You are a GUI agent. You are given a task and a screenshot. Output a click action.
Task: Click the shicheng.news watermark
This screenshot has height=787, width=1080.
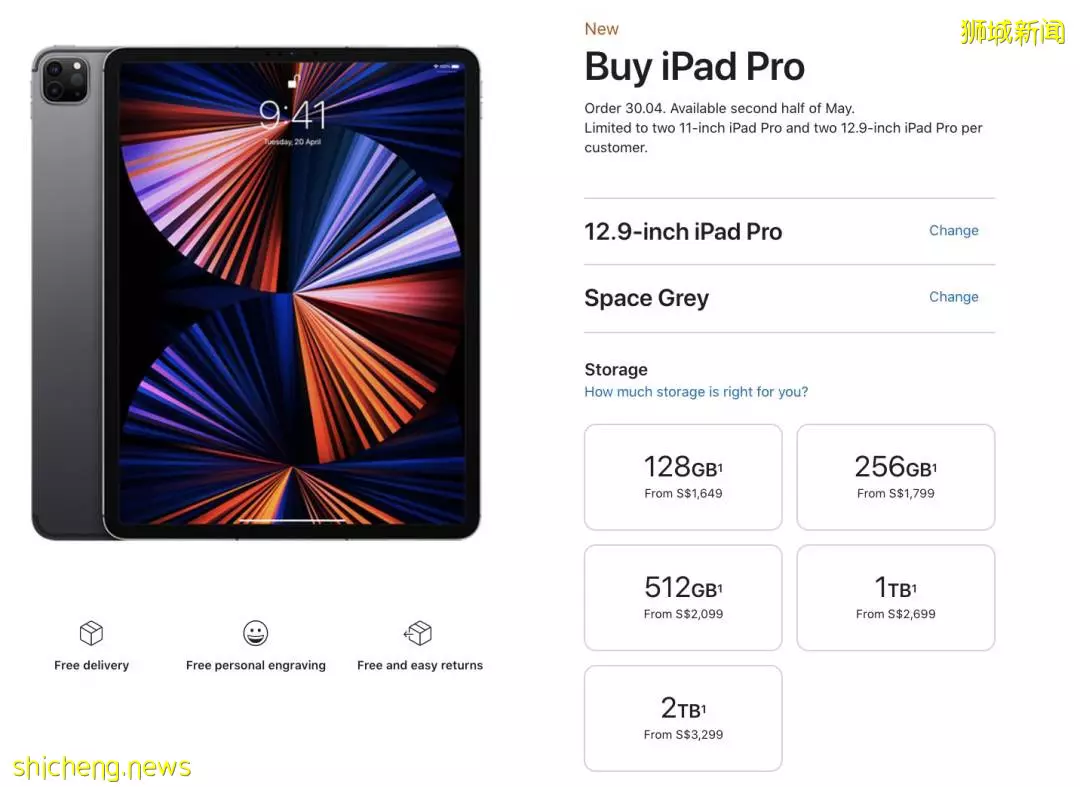pos(101,767)
